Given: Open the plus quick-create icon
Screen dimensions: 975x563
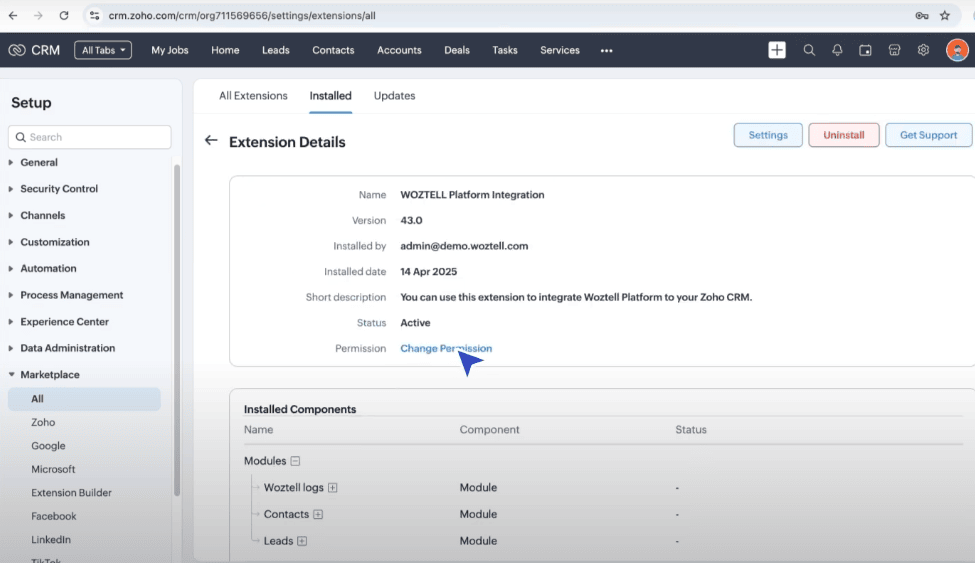Looking at the screenshot, I should [x=777, y=50].
